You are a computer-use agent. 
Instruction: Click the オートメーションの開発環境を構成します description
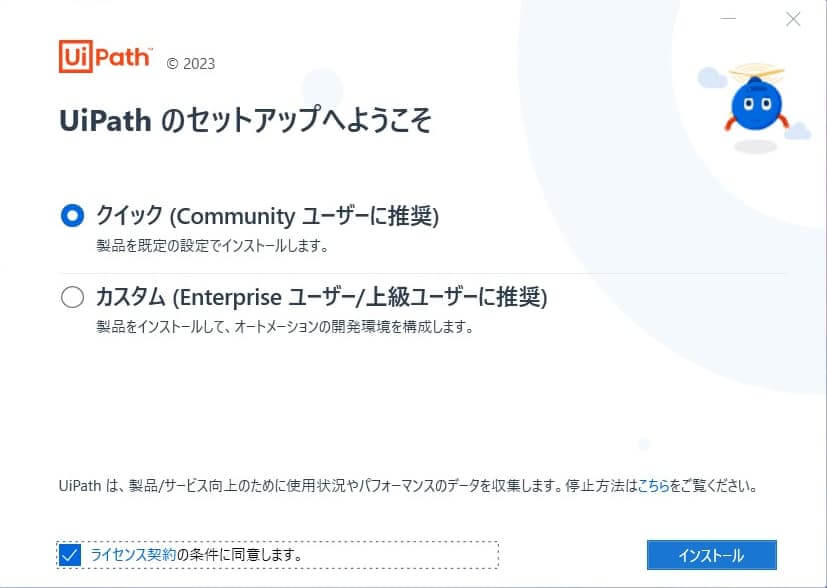tap(285, 327)
